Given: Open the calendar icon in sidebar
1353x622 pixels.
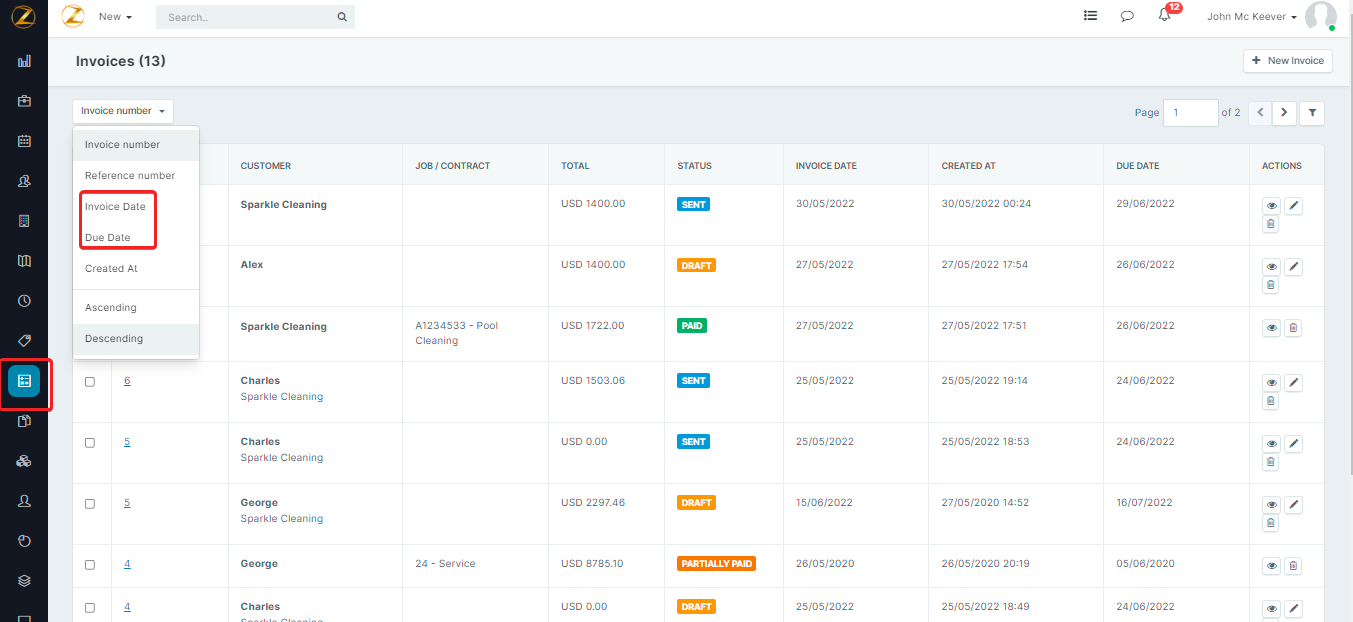Looking at the screenshot, I should [x=24, y=141].
